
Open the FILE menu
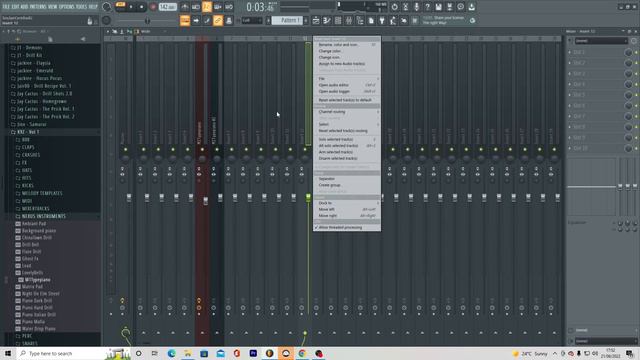[x=6, y=7]
